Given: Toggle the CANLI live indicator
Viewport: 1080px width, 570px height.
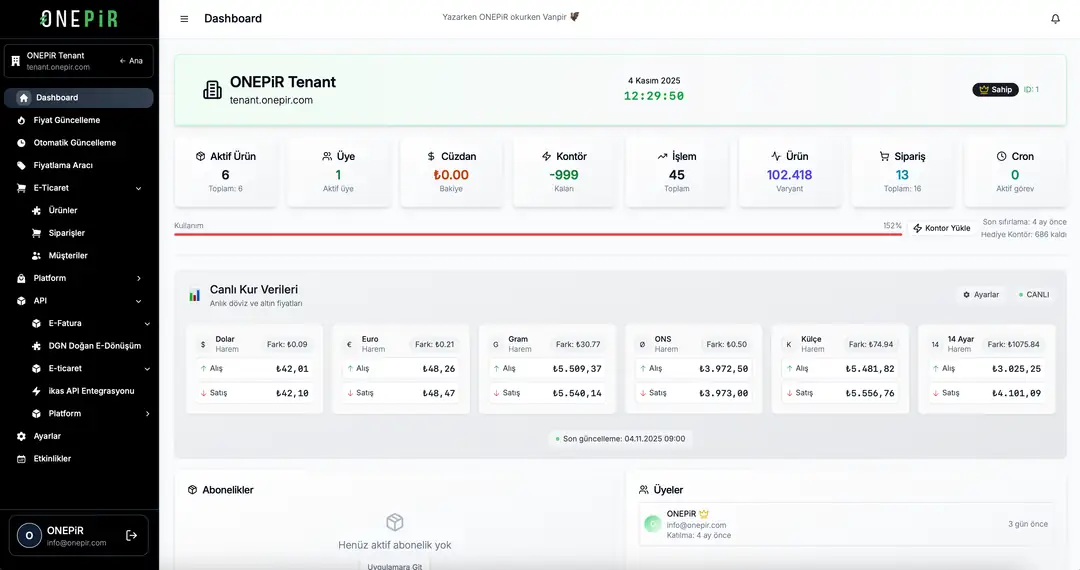Looking at the screenshot, I should (x=1034, y=295).
